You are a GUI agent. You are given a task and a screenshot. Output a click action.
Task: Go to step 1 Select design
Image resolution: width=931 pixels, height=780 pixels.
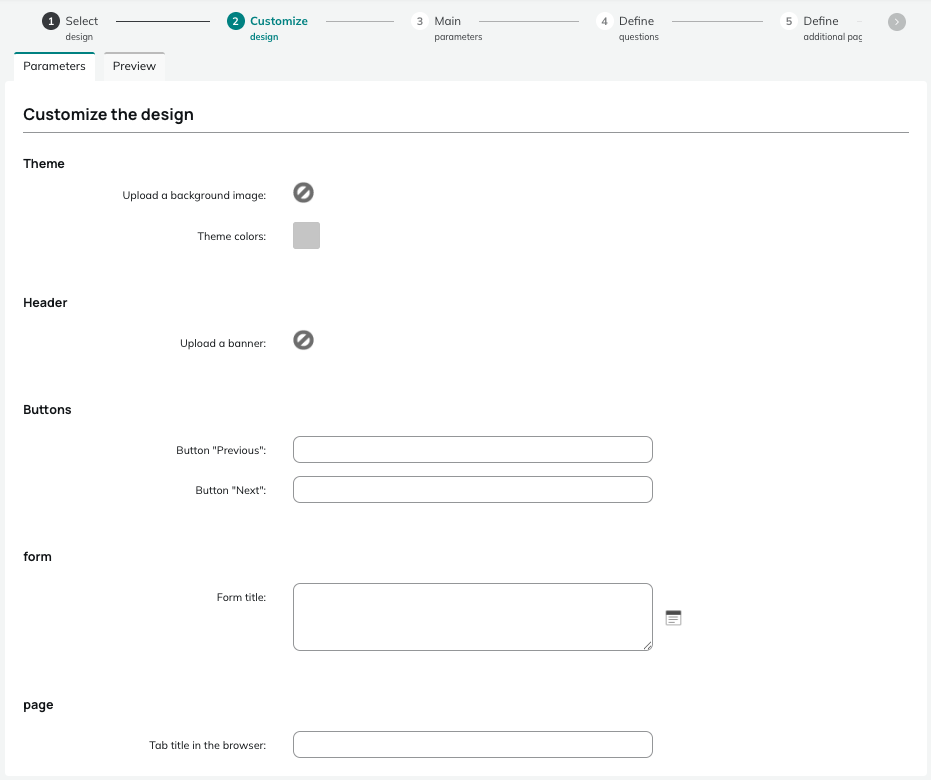70,27
